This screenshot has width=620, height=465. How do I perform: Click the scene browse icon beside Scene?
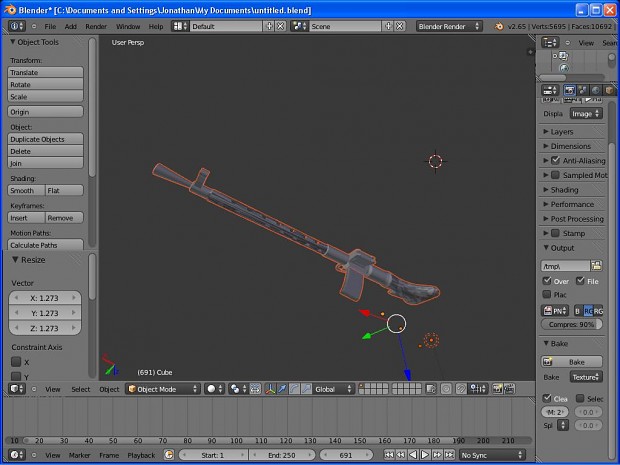pyautogui.click(x=299, y=26)
